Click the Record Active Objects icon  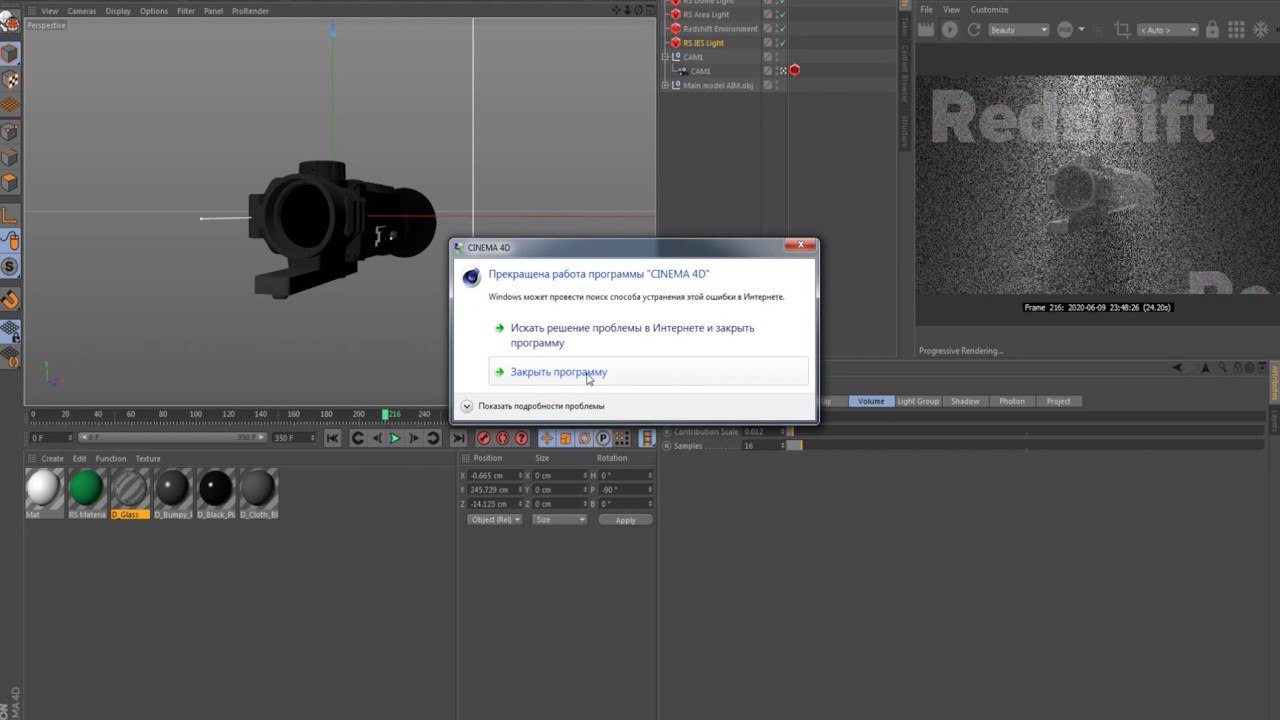pos(484,438)
